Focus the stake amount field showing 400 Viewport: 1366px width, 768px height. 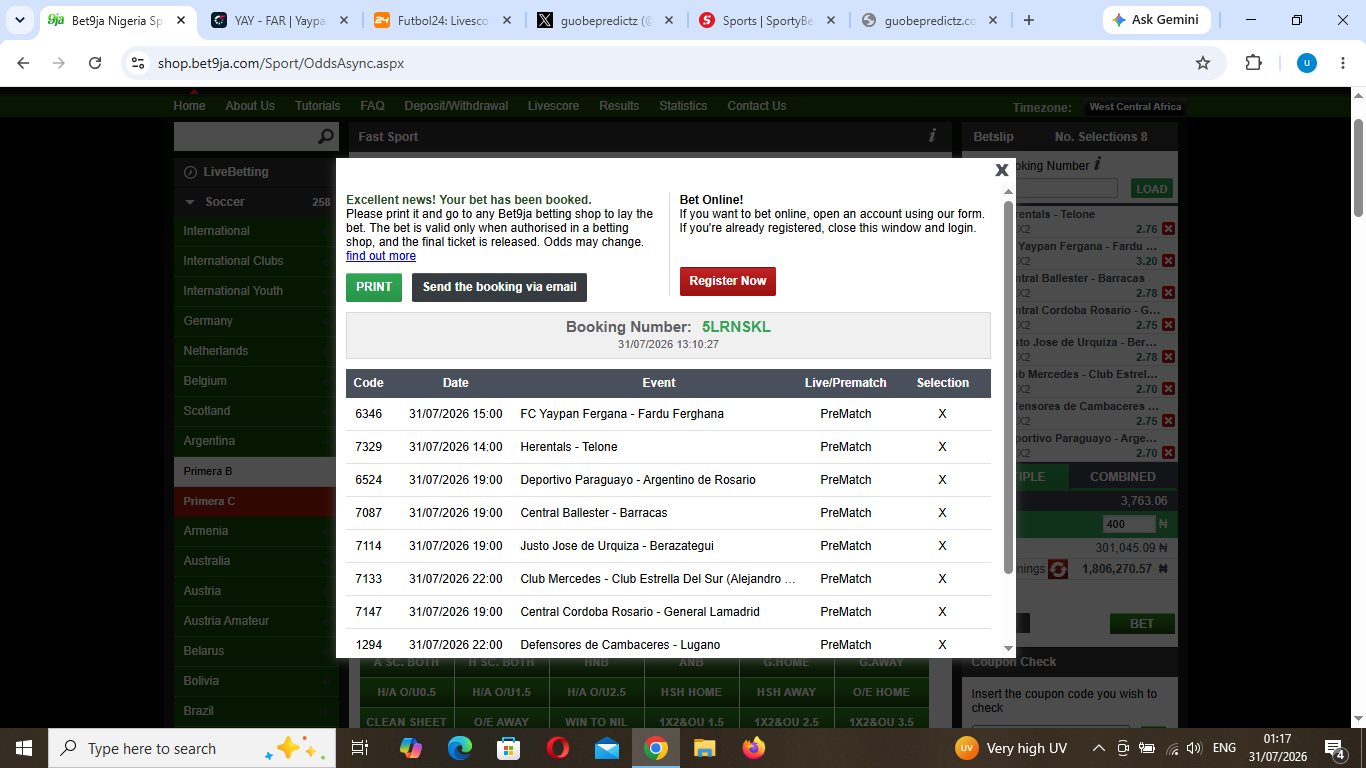point(1129,524)
